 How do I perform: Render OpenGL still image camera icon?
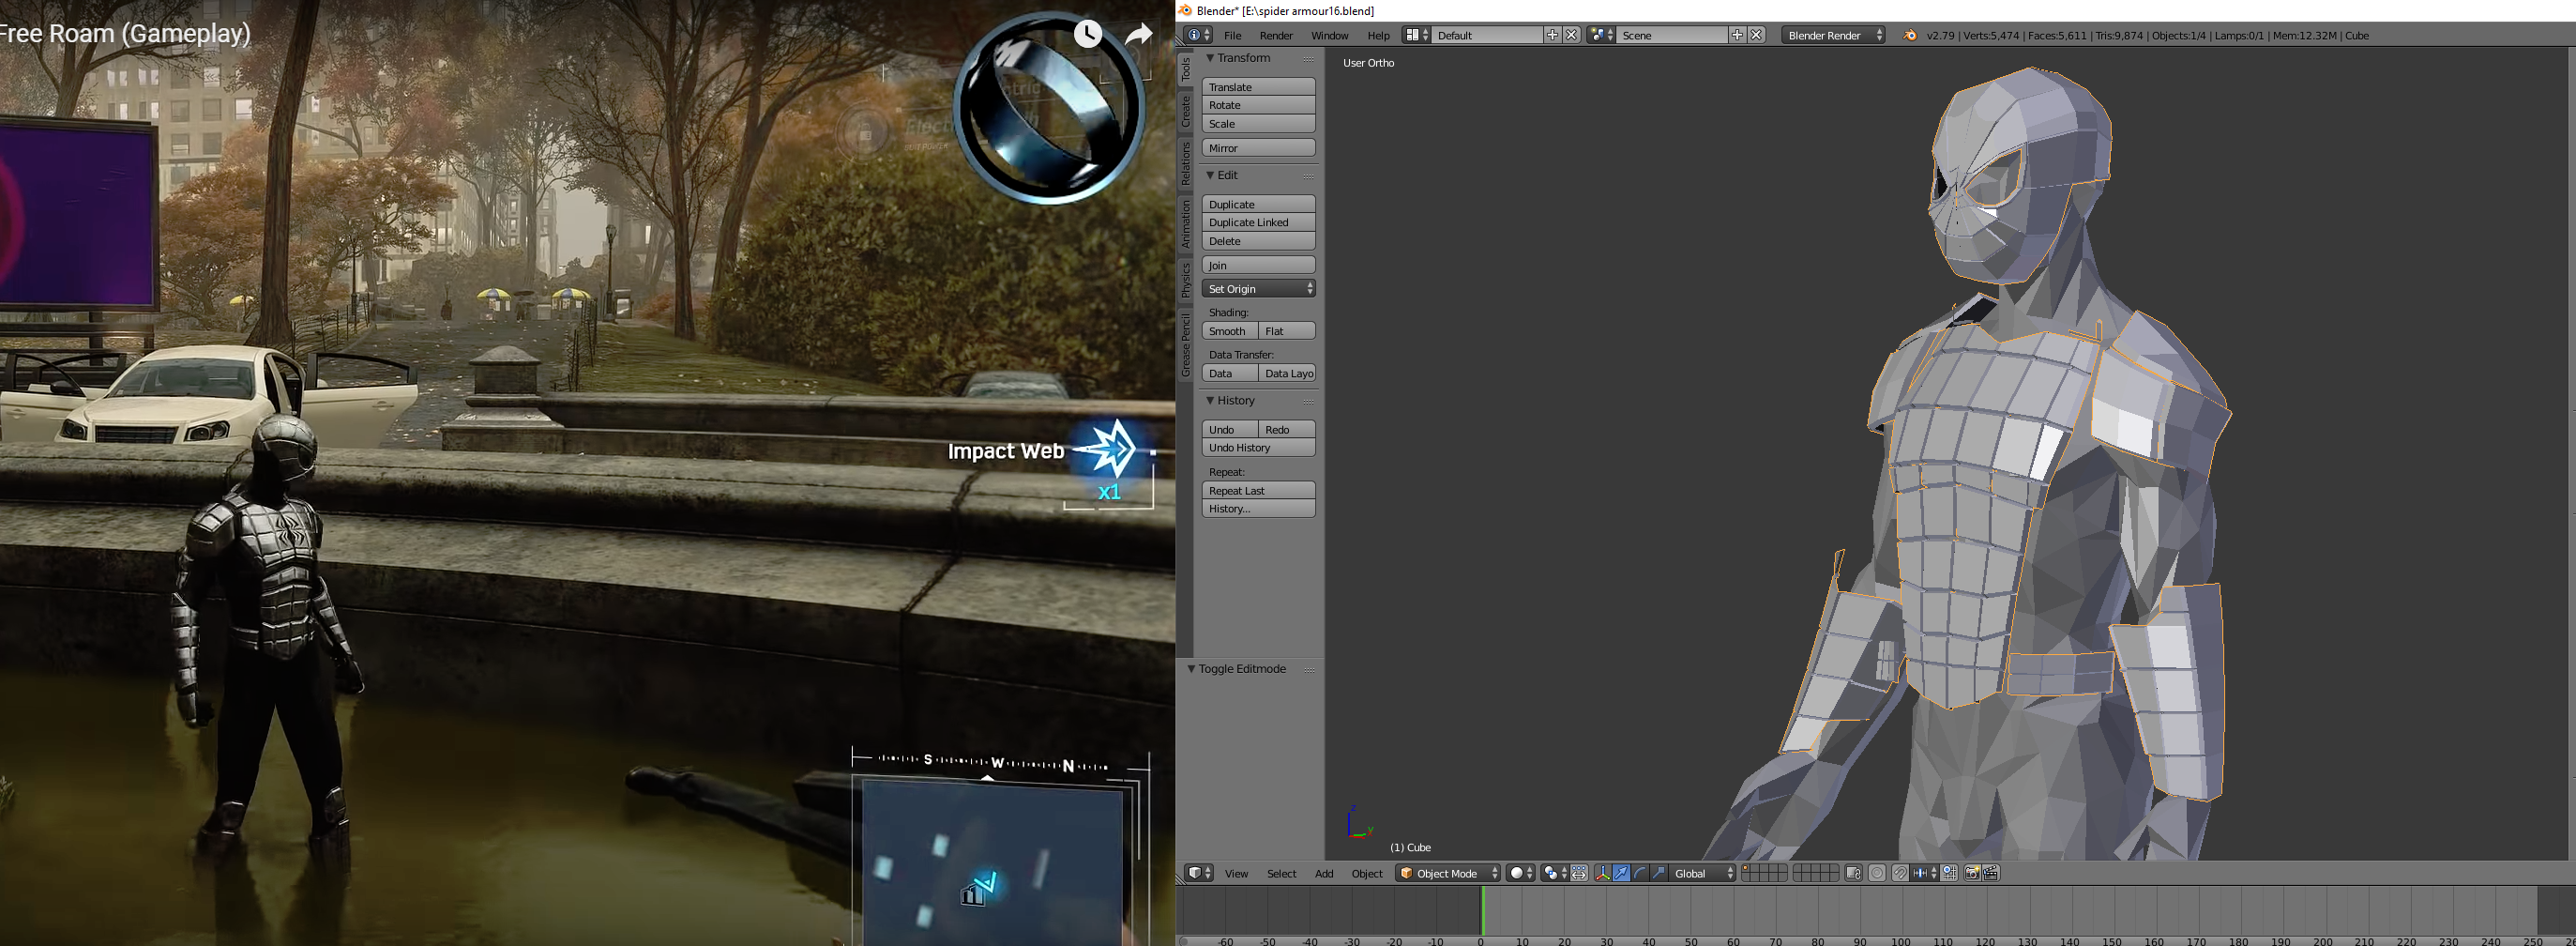(1973, 873)
